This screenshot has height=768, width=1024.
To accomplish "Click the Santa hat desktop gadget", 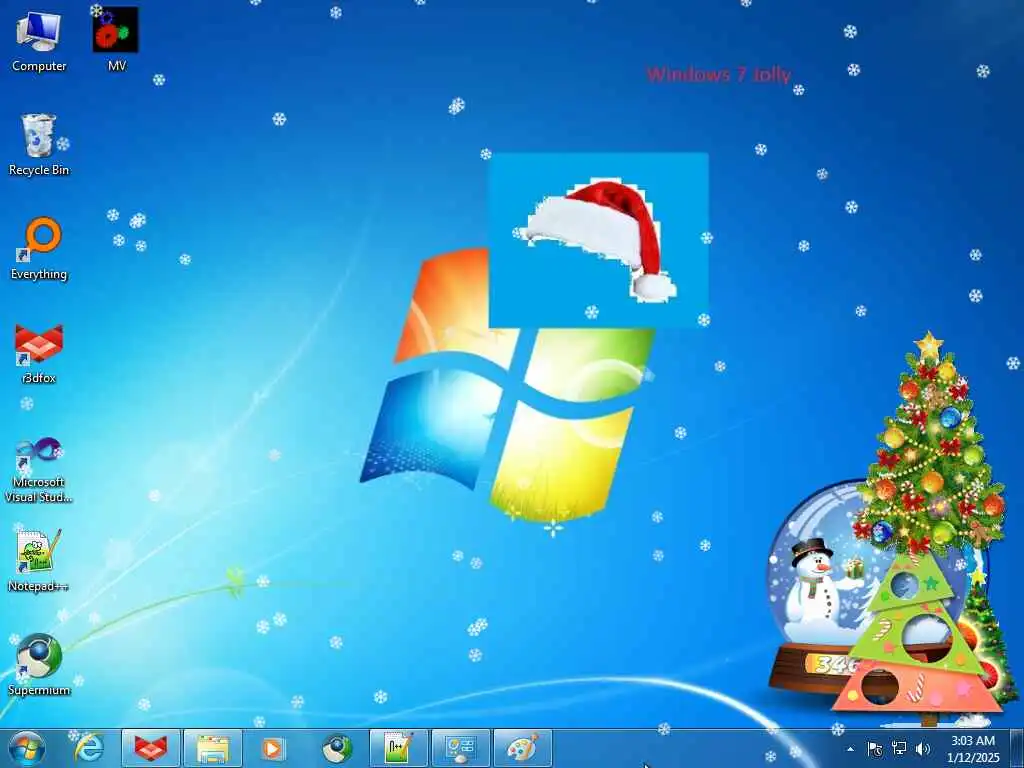I will [598, 240].
